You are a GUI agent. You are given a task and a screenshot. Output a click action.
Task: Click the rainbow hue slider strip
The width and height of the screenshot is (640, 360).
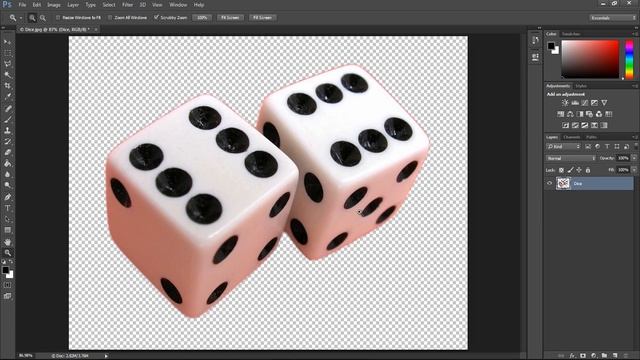629,59
